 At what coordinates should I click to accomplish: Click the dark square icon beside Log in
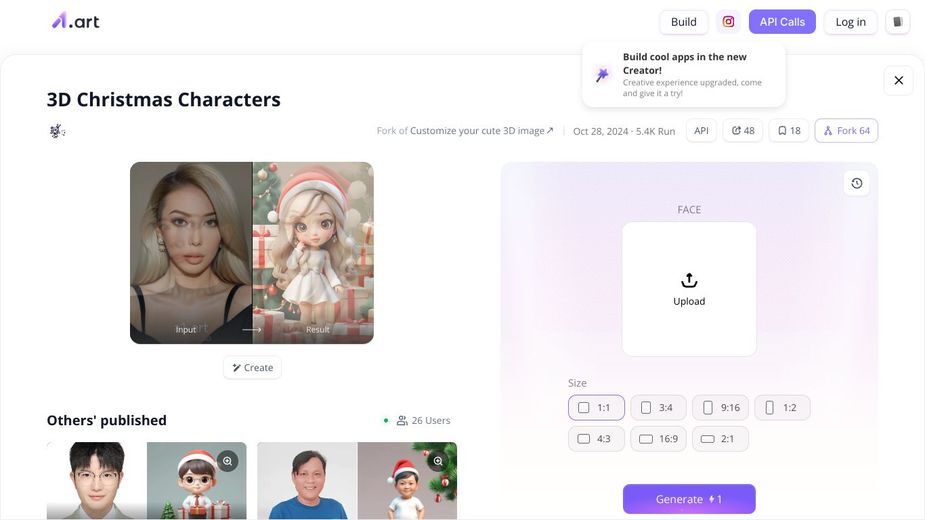point(897,22)
